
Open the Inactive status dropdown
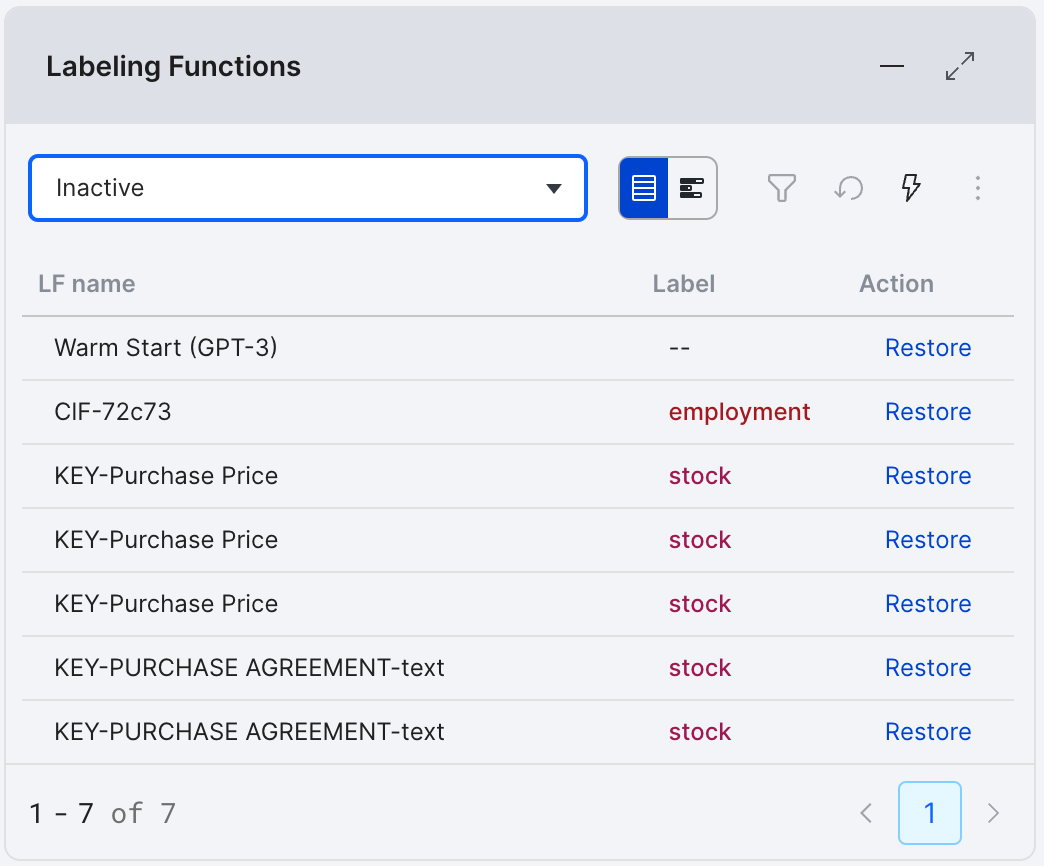(308, 188)
